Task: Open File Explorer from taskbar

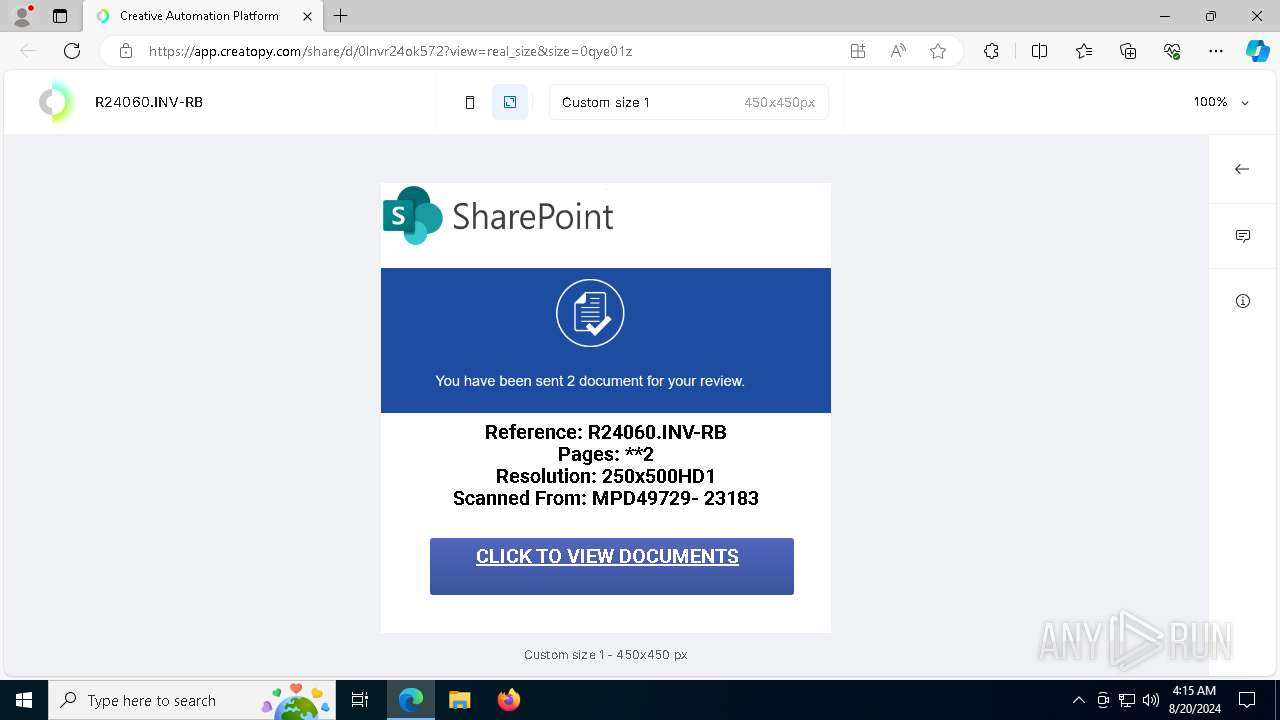Action: click(459, 700)
